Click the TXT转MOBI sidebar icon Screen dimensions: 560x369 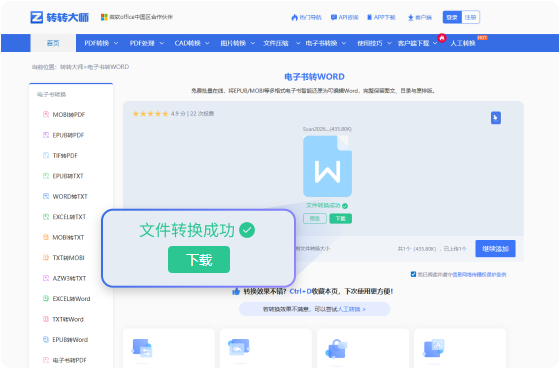(x=46, y=258)
